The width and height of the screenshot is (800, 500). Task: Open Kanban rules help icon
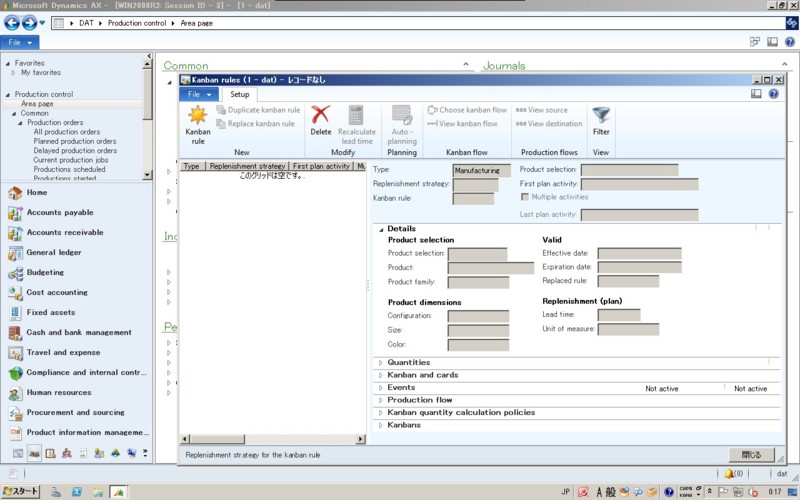[x=773, y=94]
